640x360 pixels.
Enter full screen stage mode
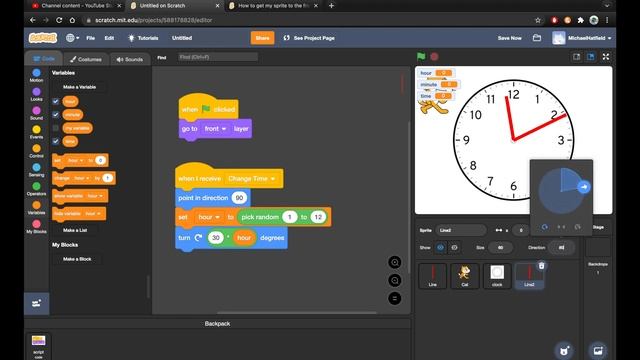tap(606, 57)
